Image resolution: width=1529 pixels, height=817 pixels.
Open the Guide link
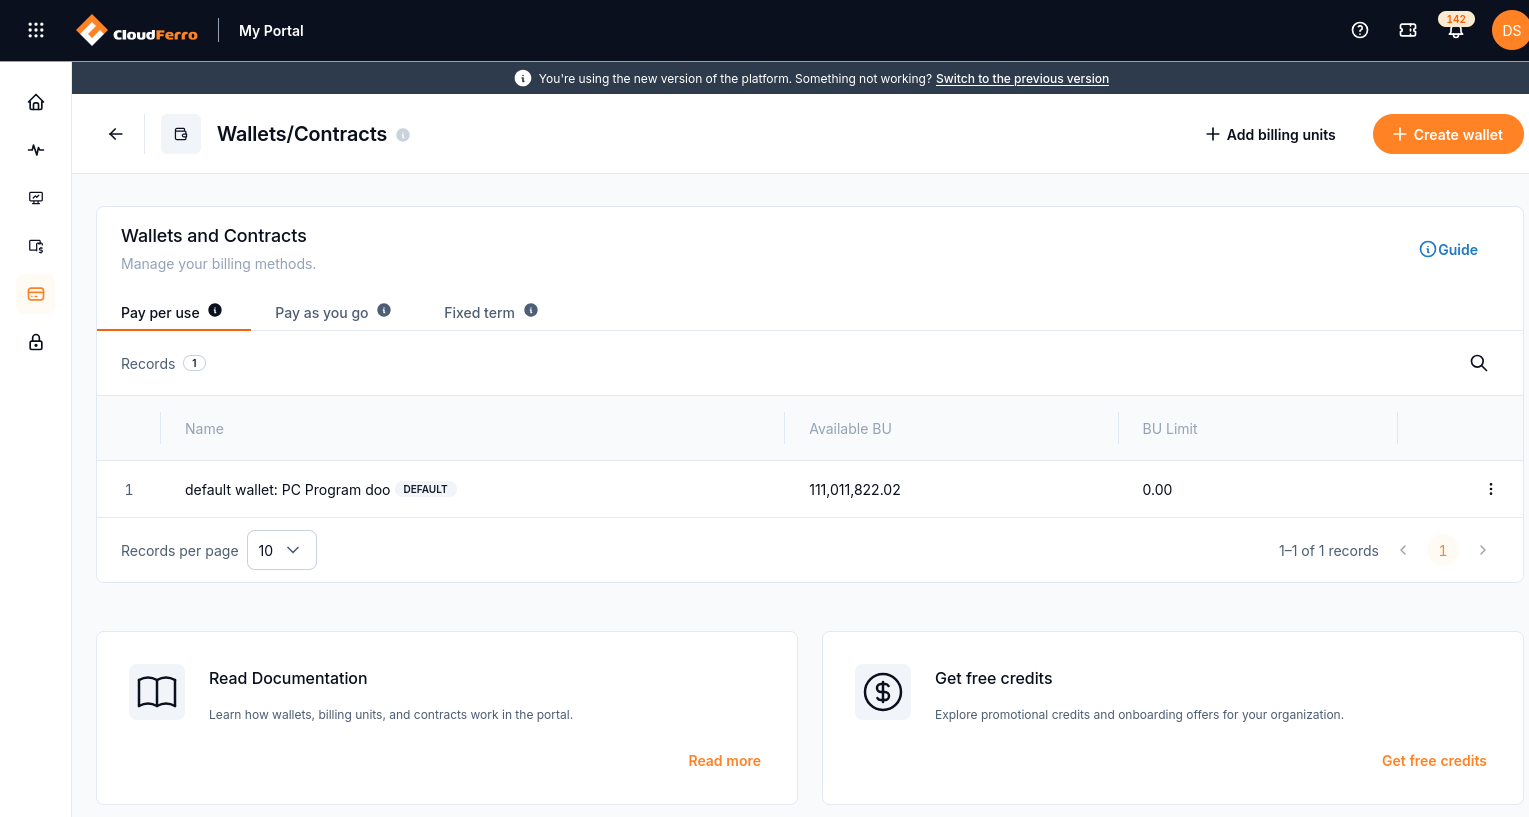1449,250
